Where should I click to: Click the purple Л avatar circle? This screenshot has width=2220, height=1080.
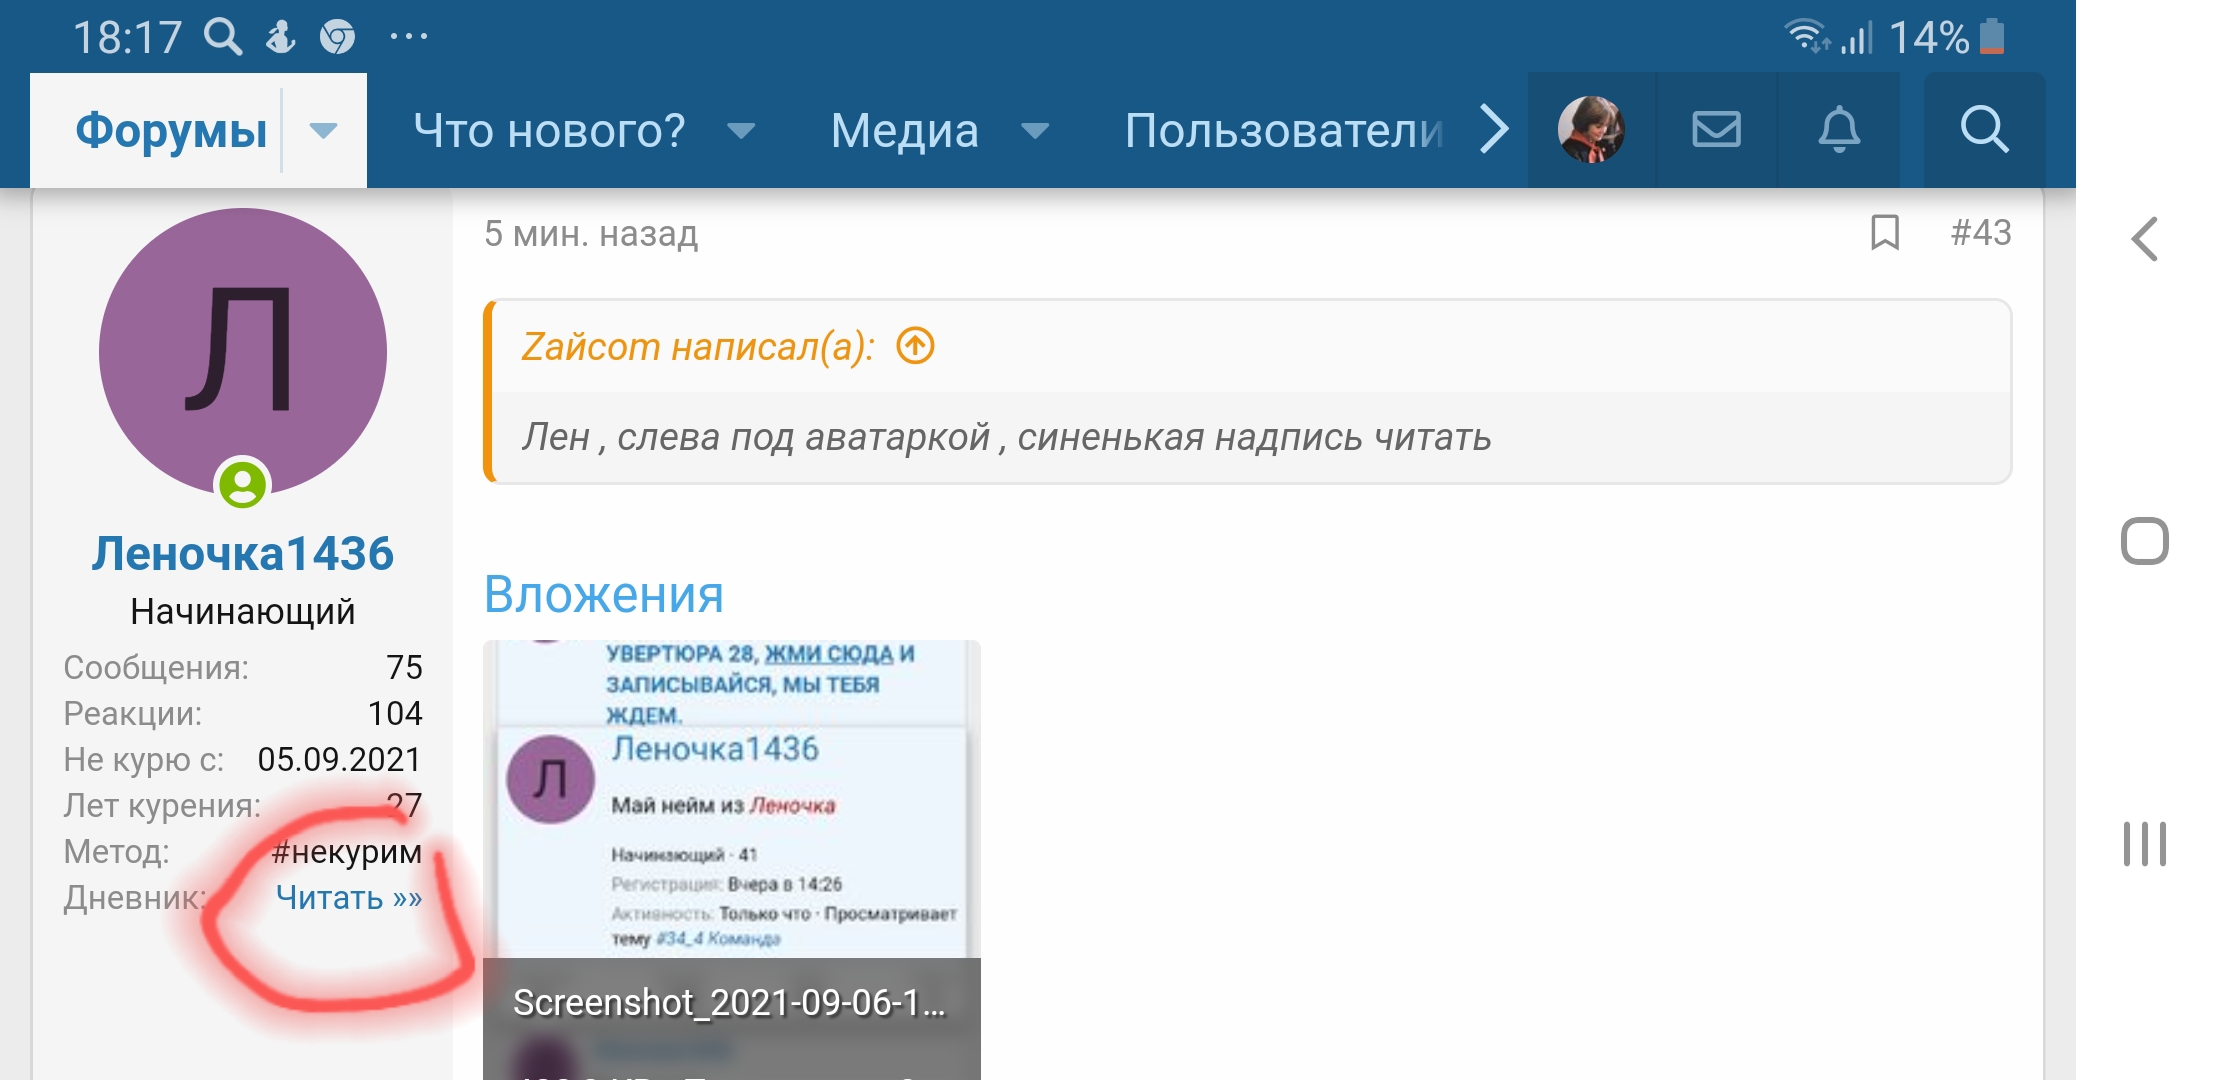tap(243, 350)
